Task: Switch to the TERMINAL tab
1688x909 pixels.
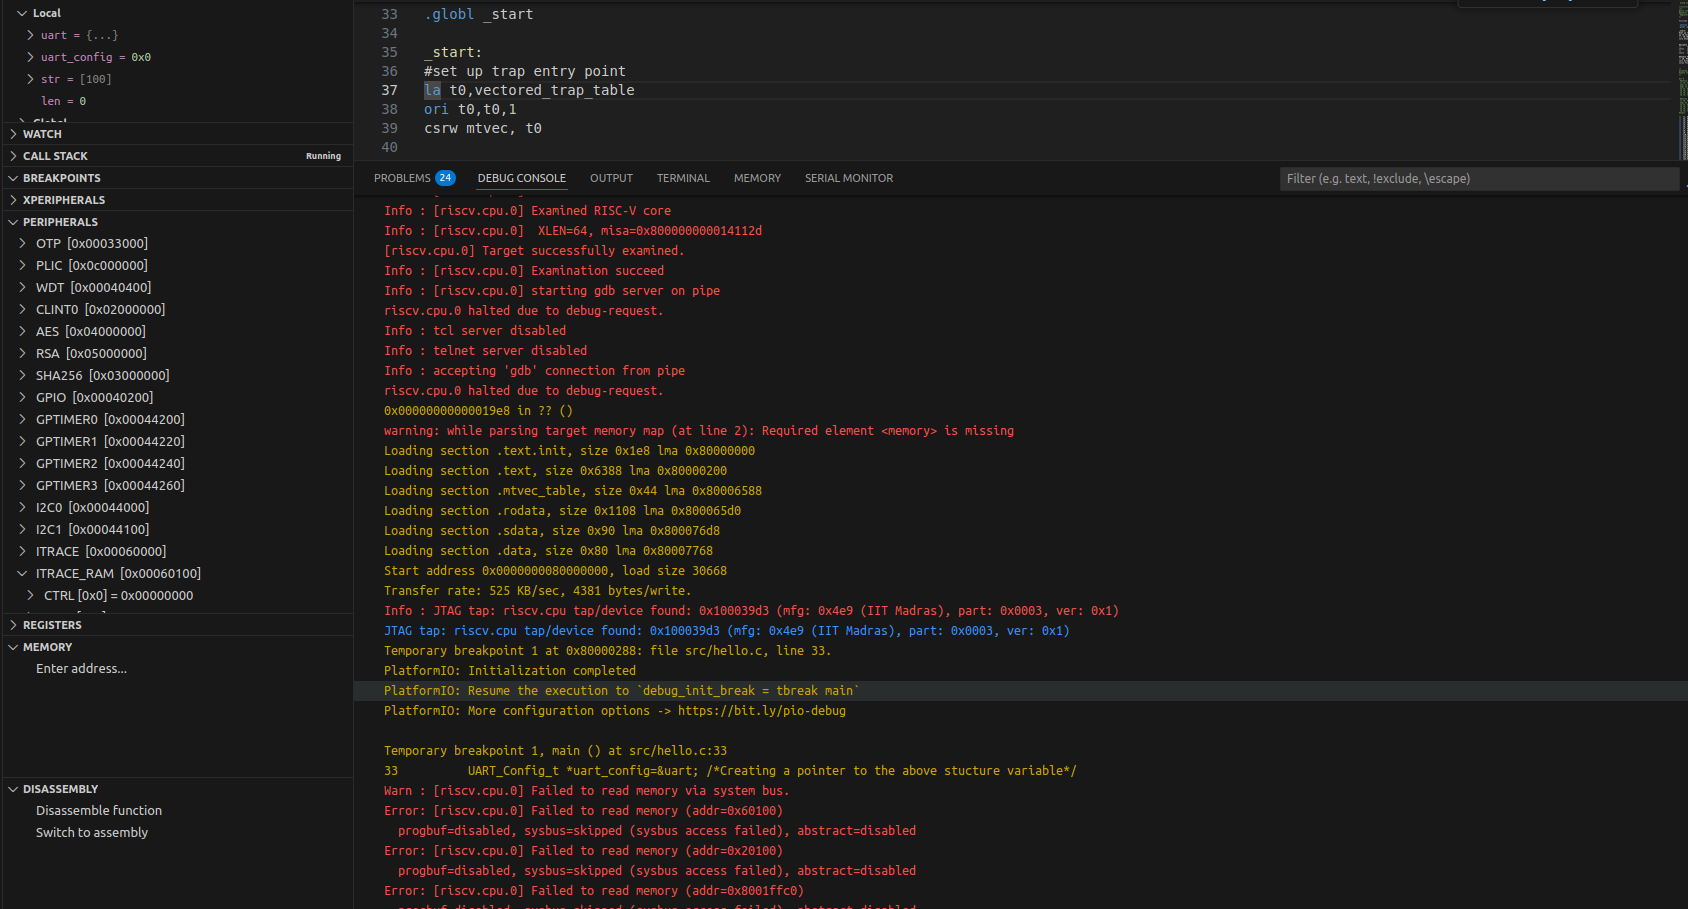Action: [683, 178]
